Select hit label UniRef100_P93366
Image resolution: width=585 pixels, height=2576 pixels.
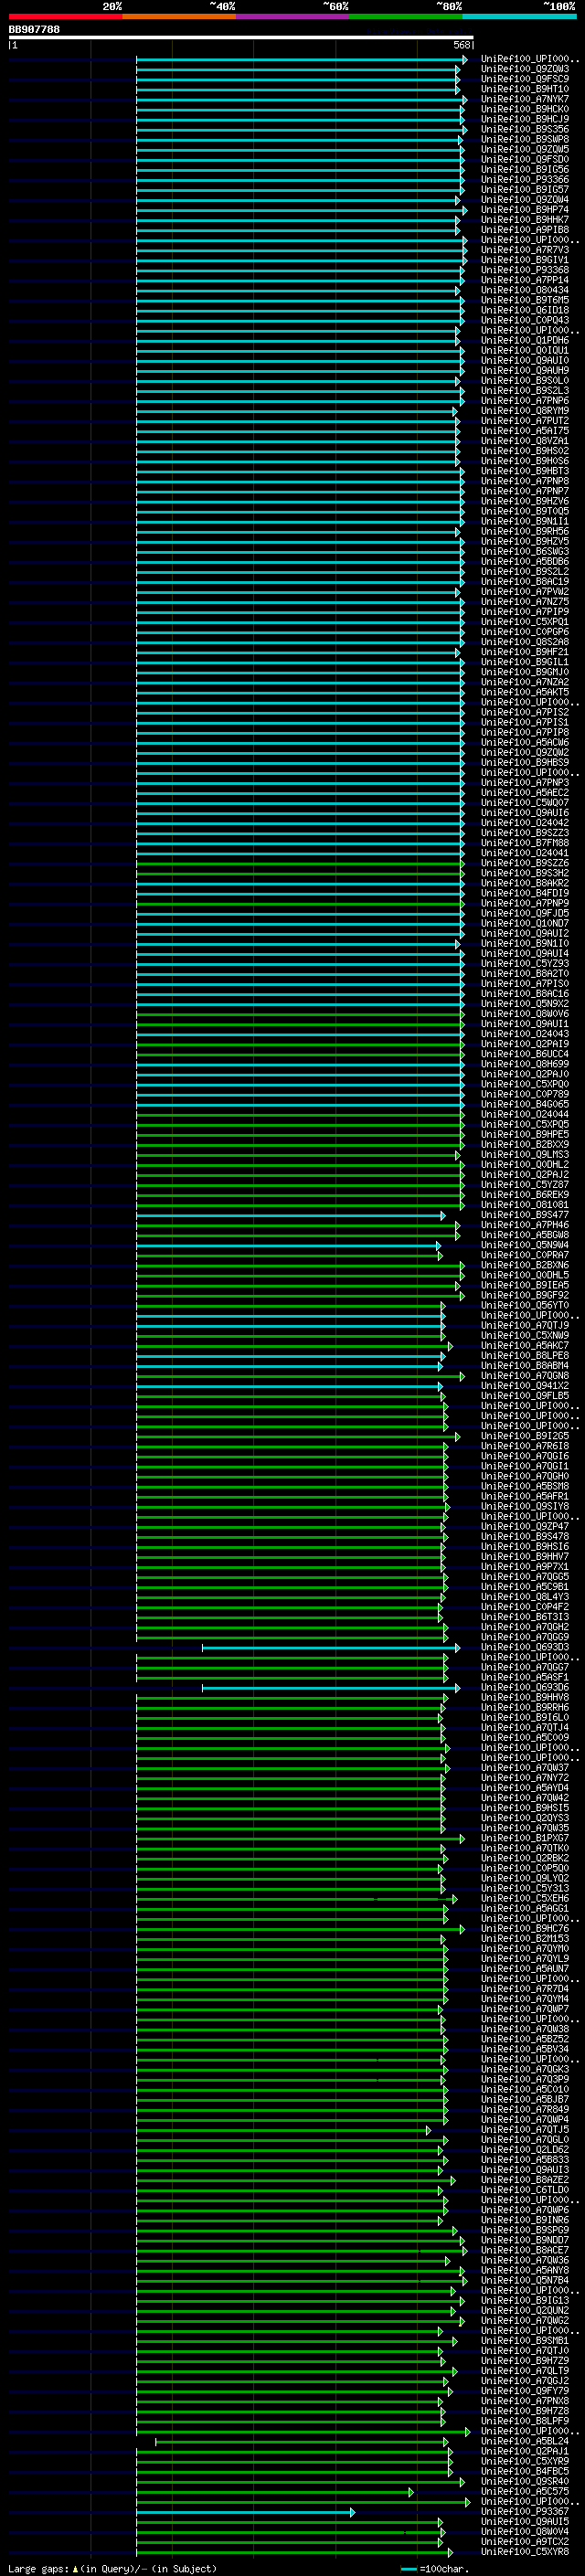tap(525, 179)
